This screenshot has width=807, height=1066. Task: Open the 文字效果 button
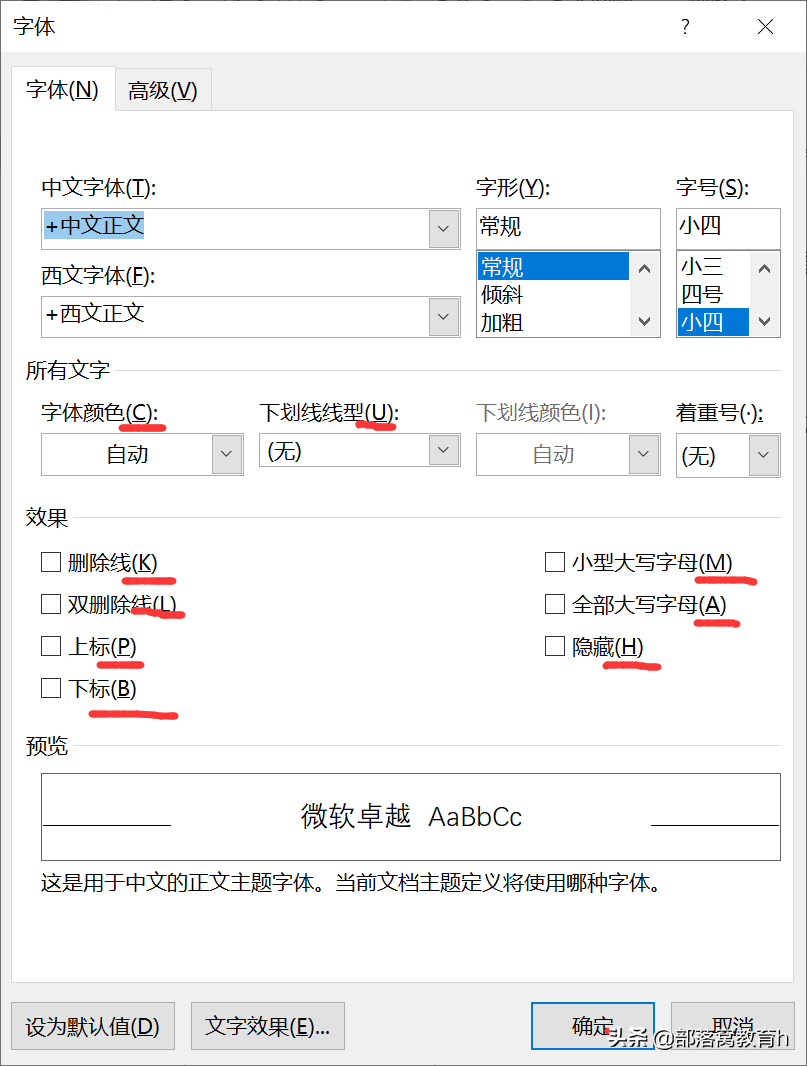tap(267, 1026)
